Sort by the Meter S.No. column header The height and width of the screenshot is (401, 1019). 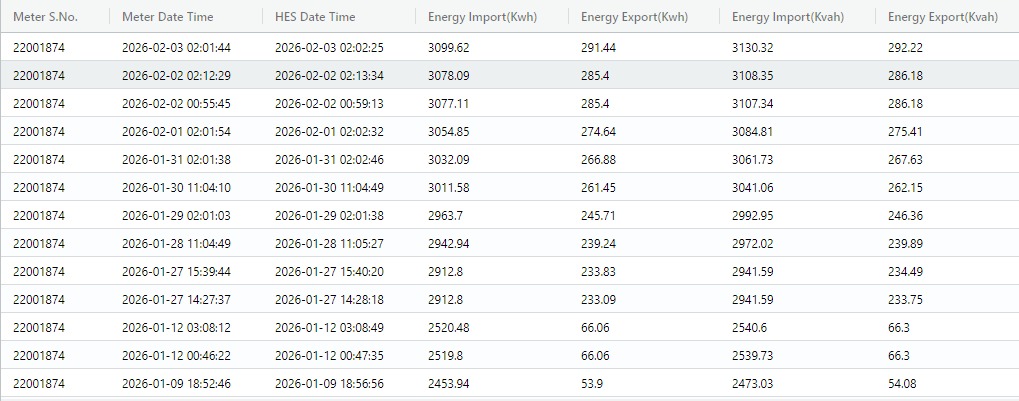click(x=45, y=17)
